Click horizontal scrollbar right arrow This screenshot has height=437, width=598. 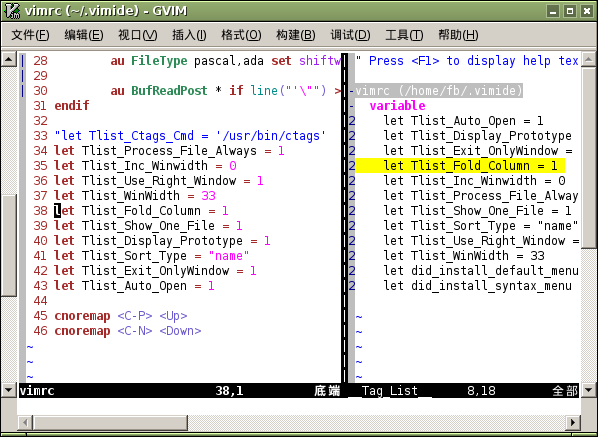[x=573, y=423]
